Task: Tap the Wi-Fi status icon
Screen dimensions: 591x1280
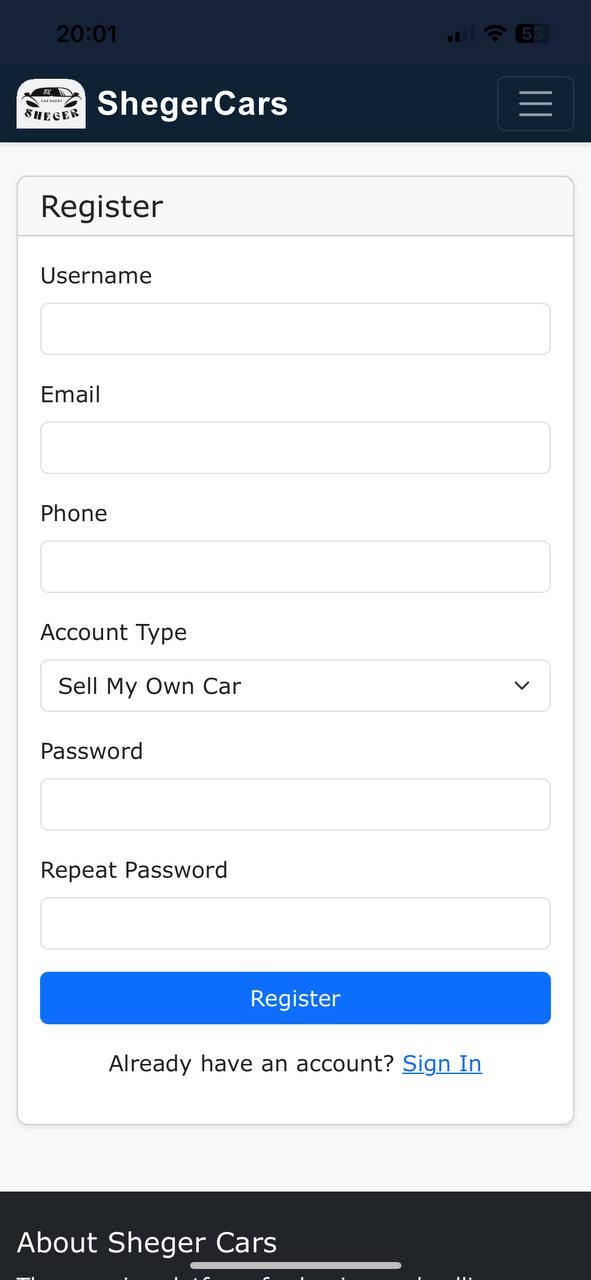Action: tap(494, 33)
